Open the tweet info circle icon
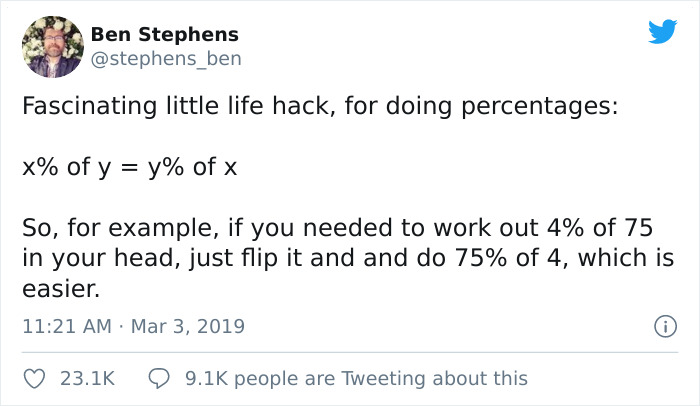The width and height of the screenshot is (700, 406). pyautogui.click(x=661, y=326)
